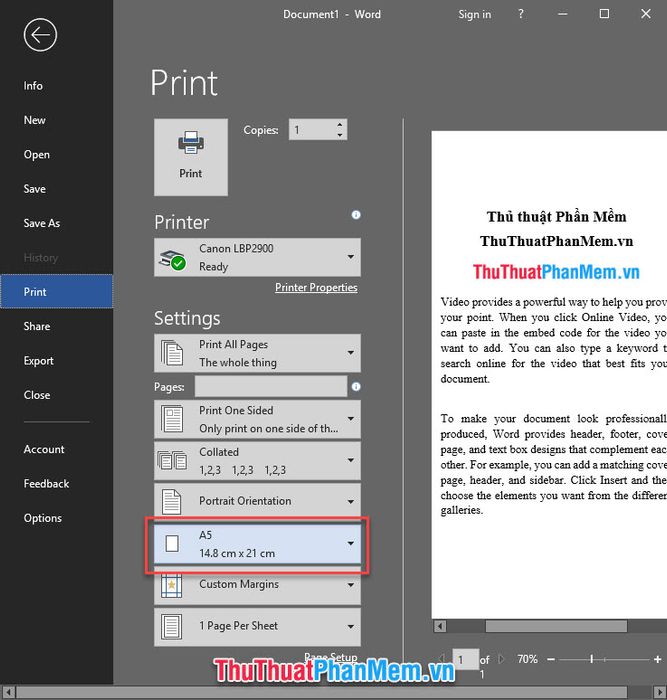Click the Copies number field

pyautogui.click(x=312, y=129)
